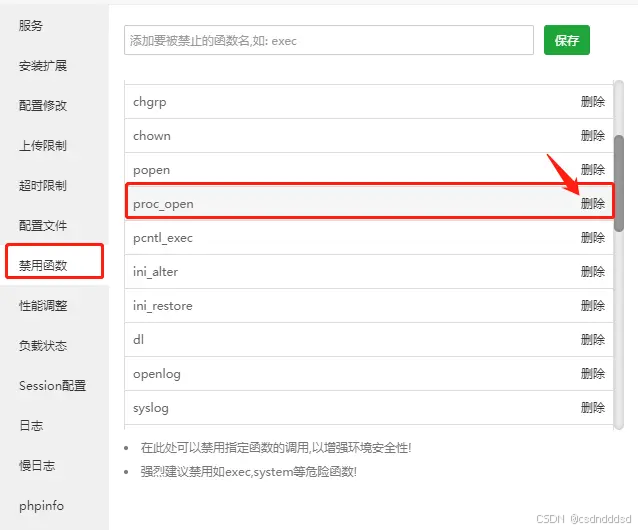638x530 pixels.
Task: Delete the chown function entry
Action: tap(593, 135)
